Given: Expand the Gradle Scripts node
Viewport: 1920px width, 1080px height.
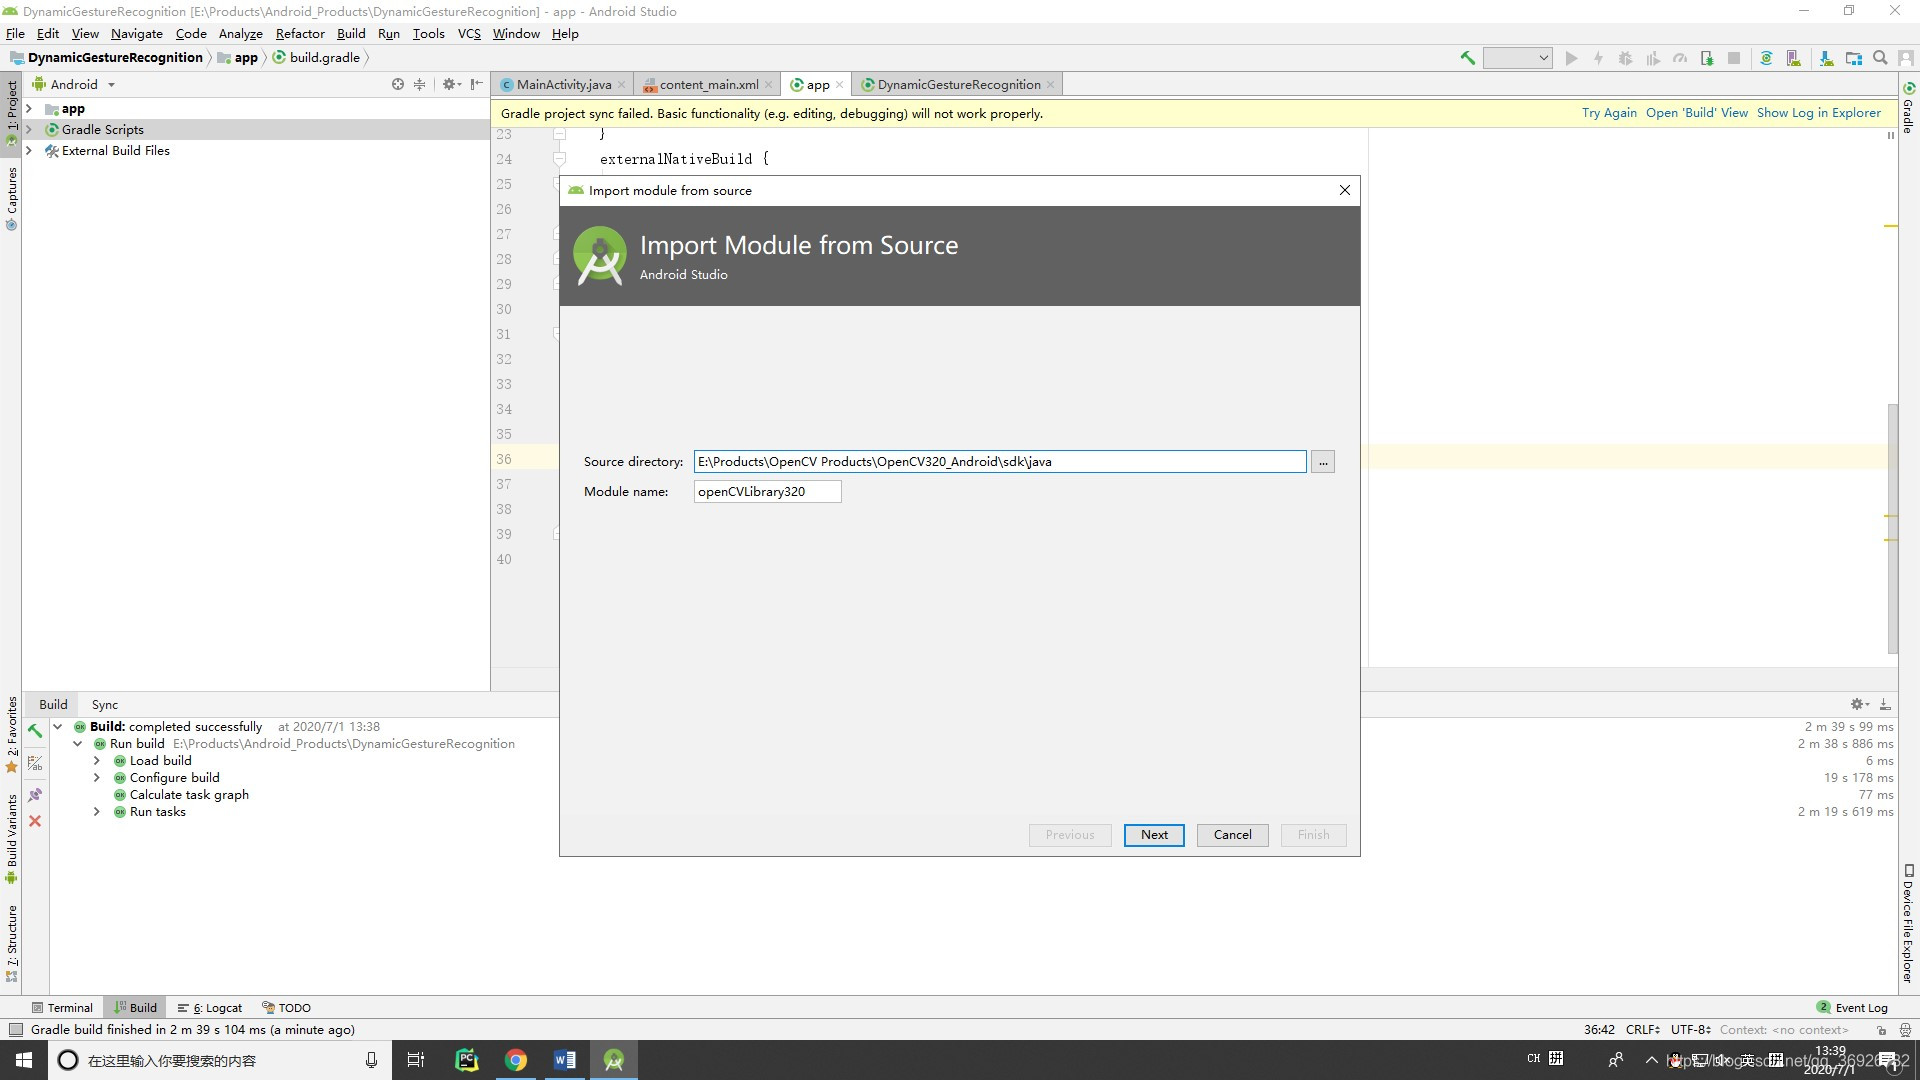Looking at the screenshot, I should click(29, 130).
